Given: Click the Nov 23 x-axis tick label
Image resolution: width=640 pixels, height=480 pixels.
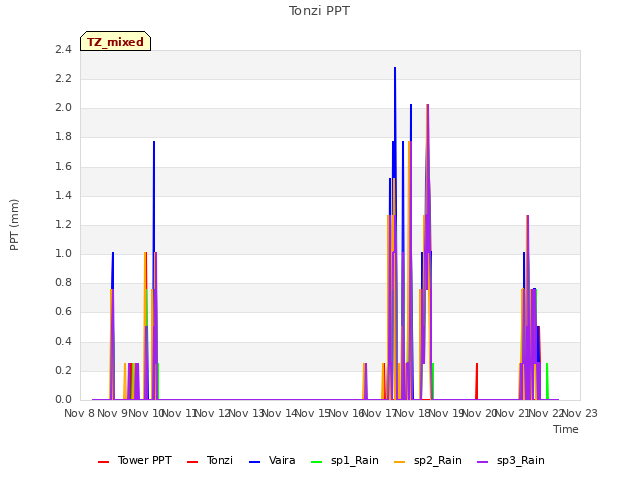Looking at the screenshot, I should click(x=580, y=413).
